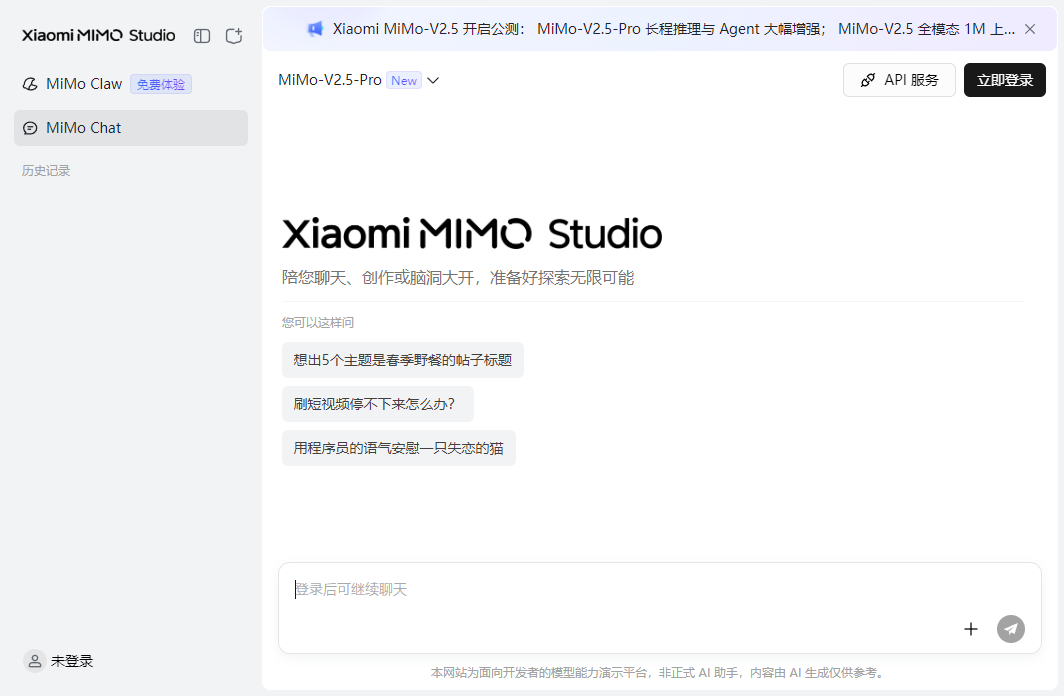This screenshot has height=696, width=1064.
Task: Open attachments with the plus icon
Action: coord(970,629)
